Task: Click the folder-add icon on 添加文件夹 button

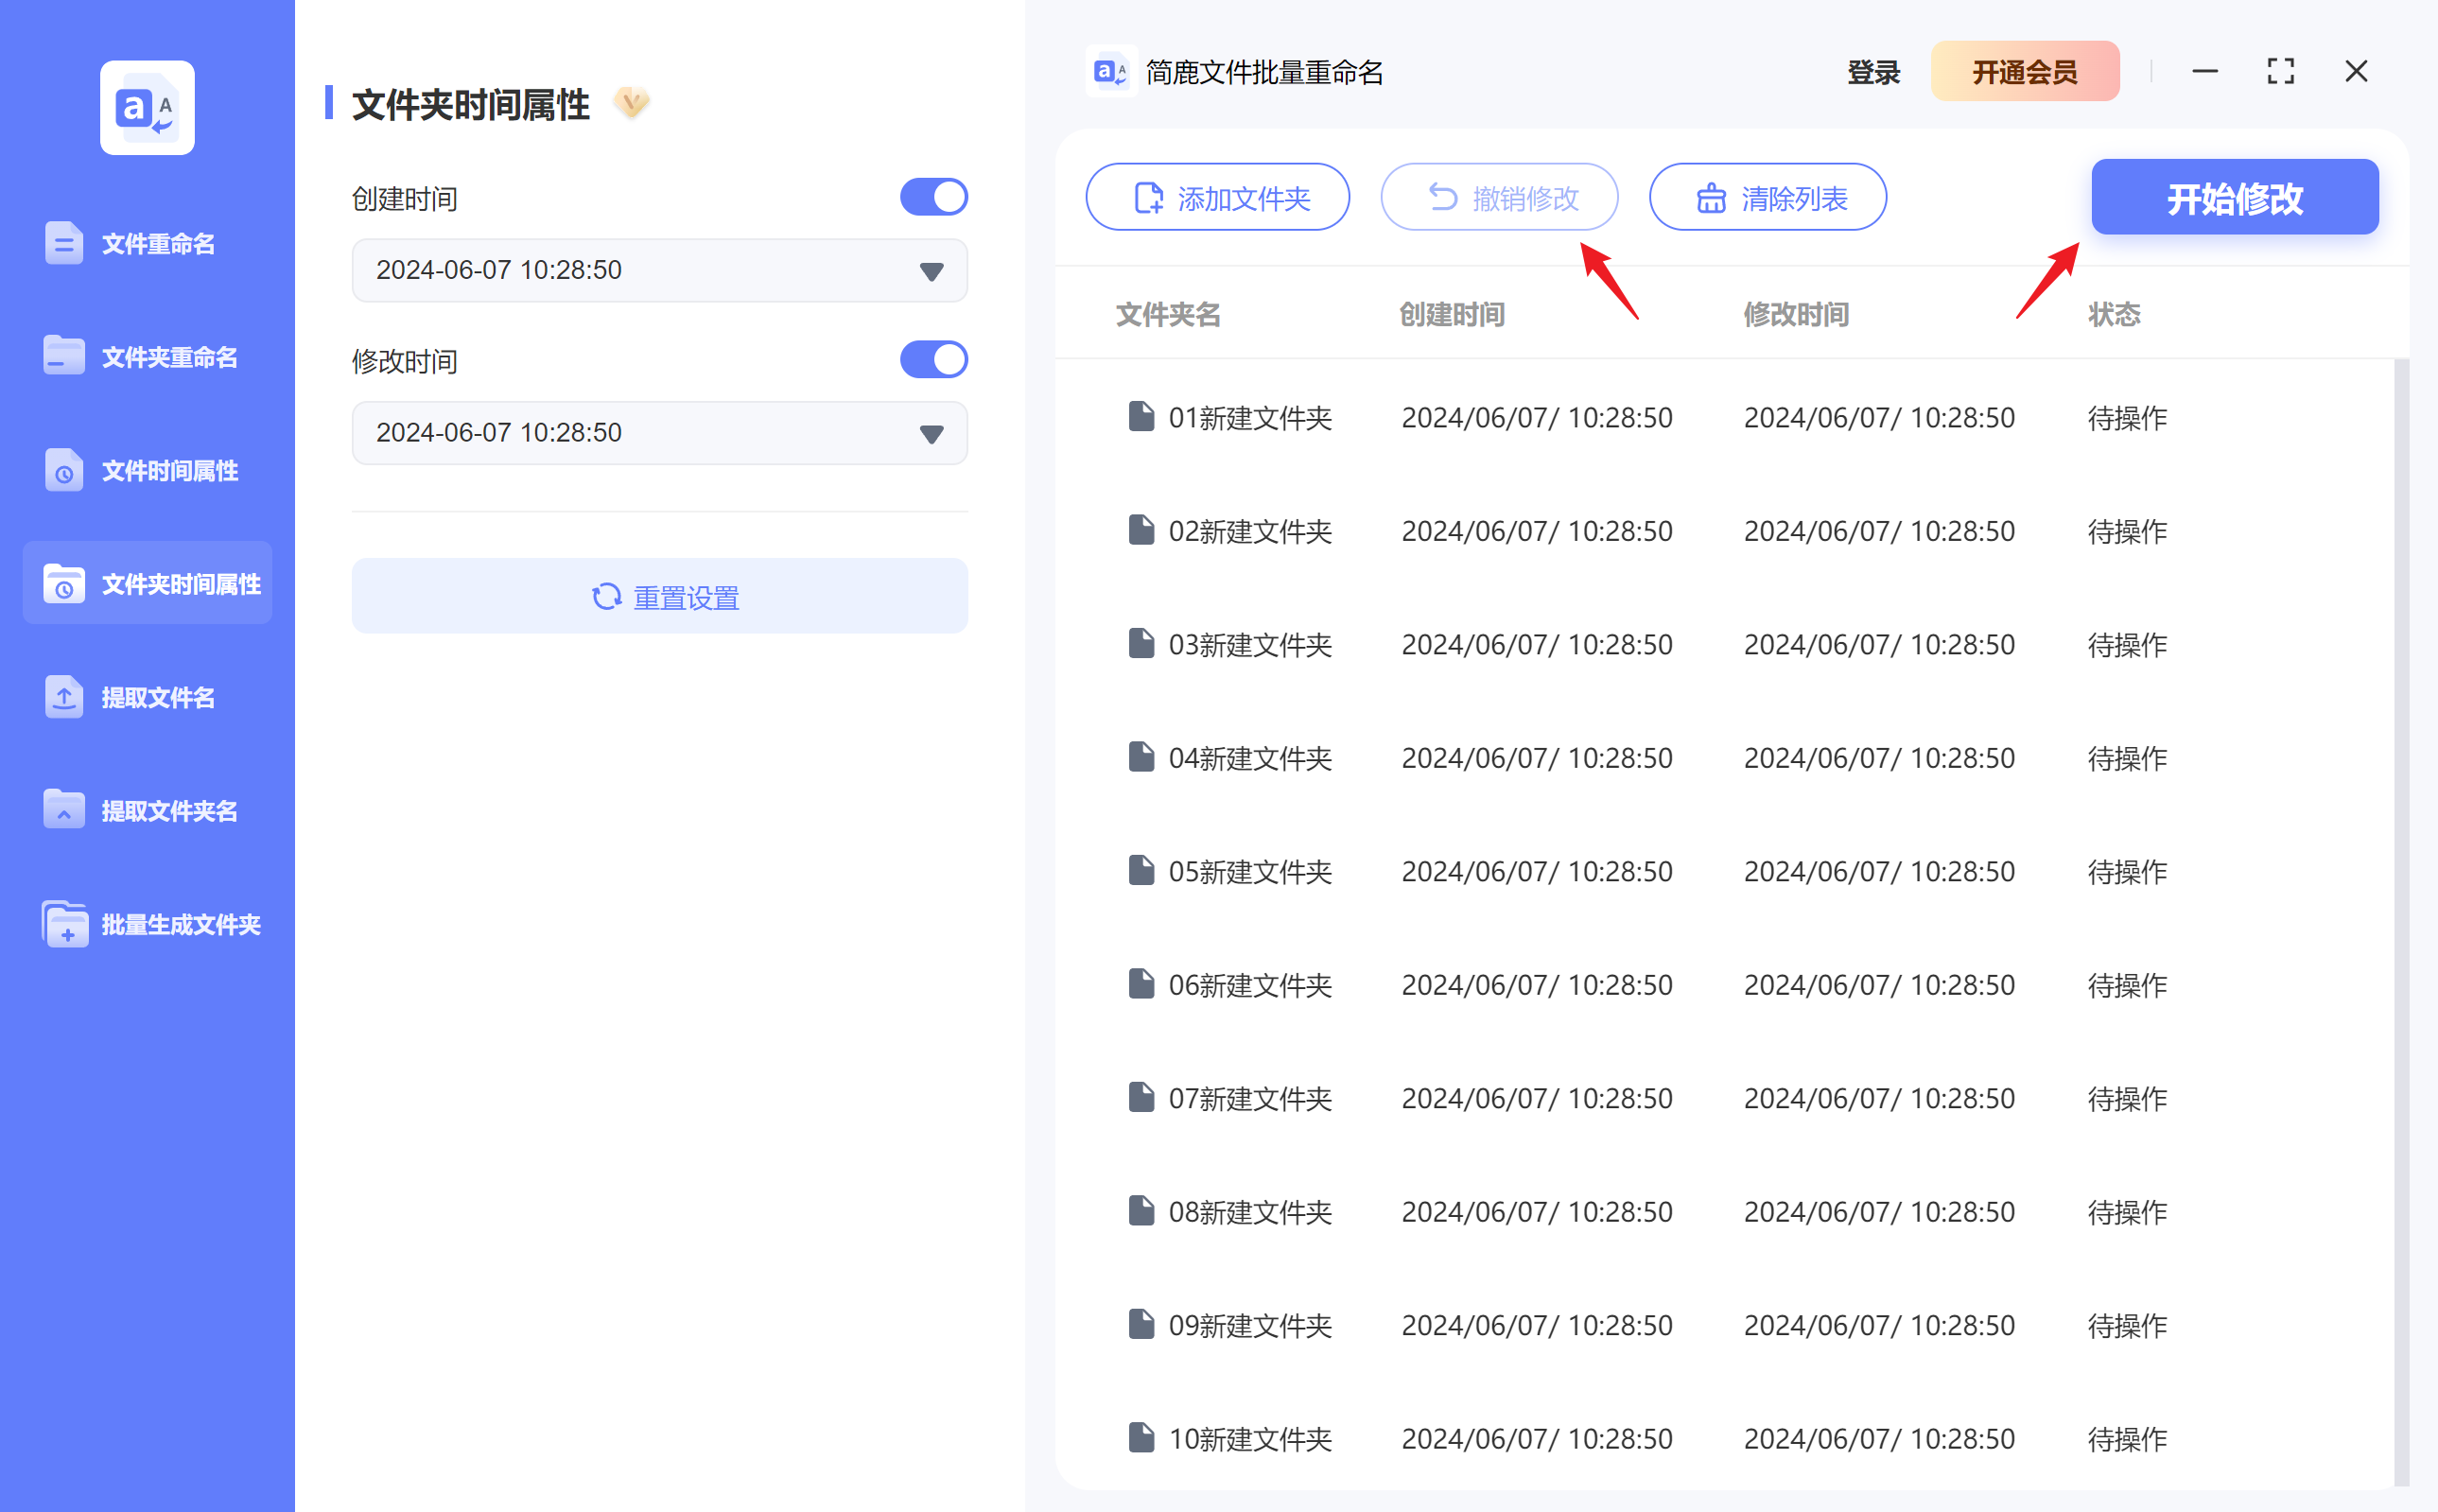Action: click(x=1147, y=197)
